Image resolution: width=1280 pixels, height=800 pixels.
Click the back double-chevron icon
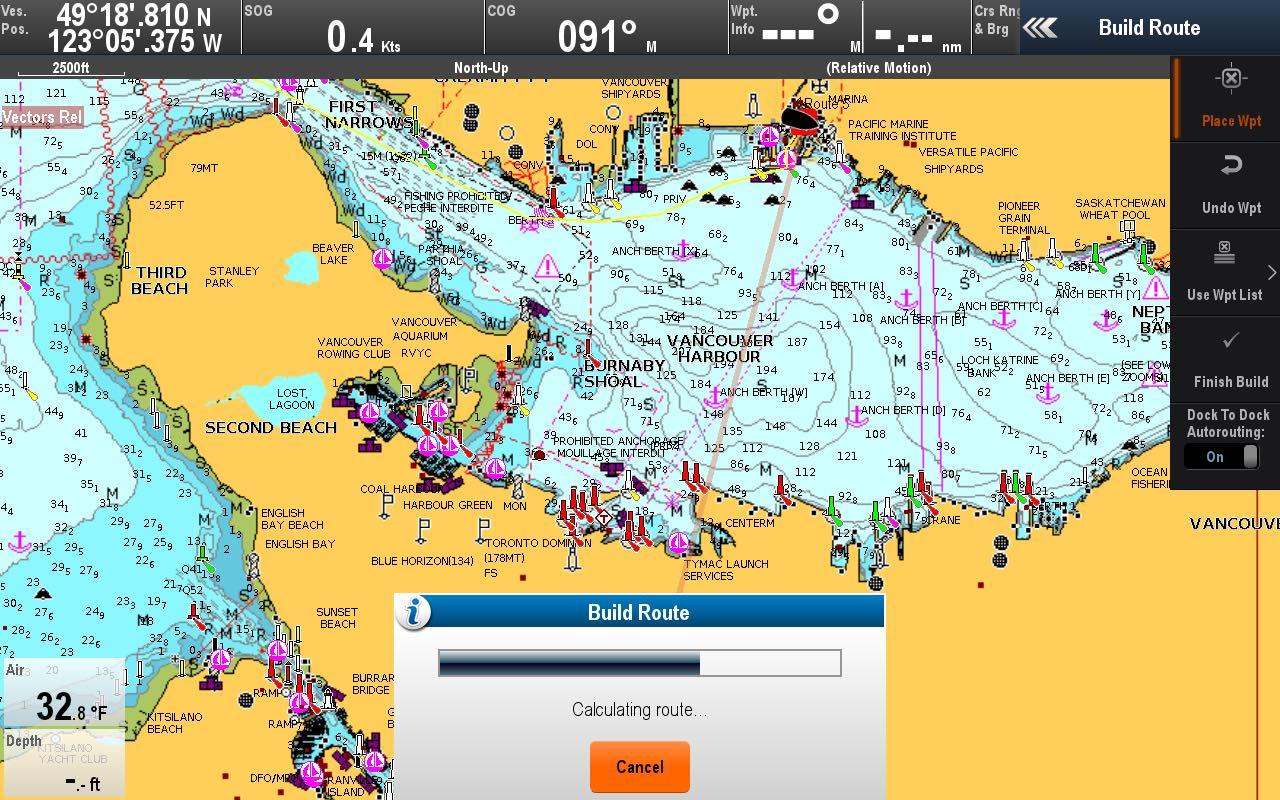1040,28
